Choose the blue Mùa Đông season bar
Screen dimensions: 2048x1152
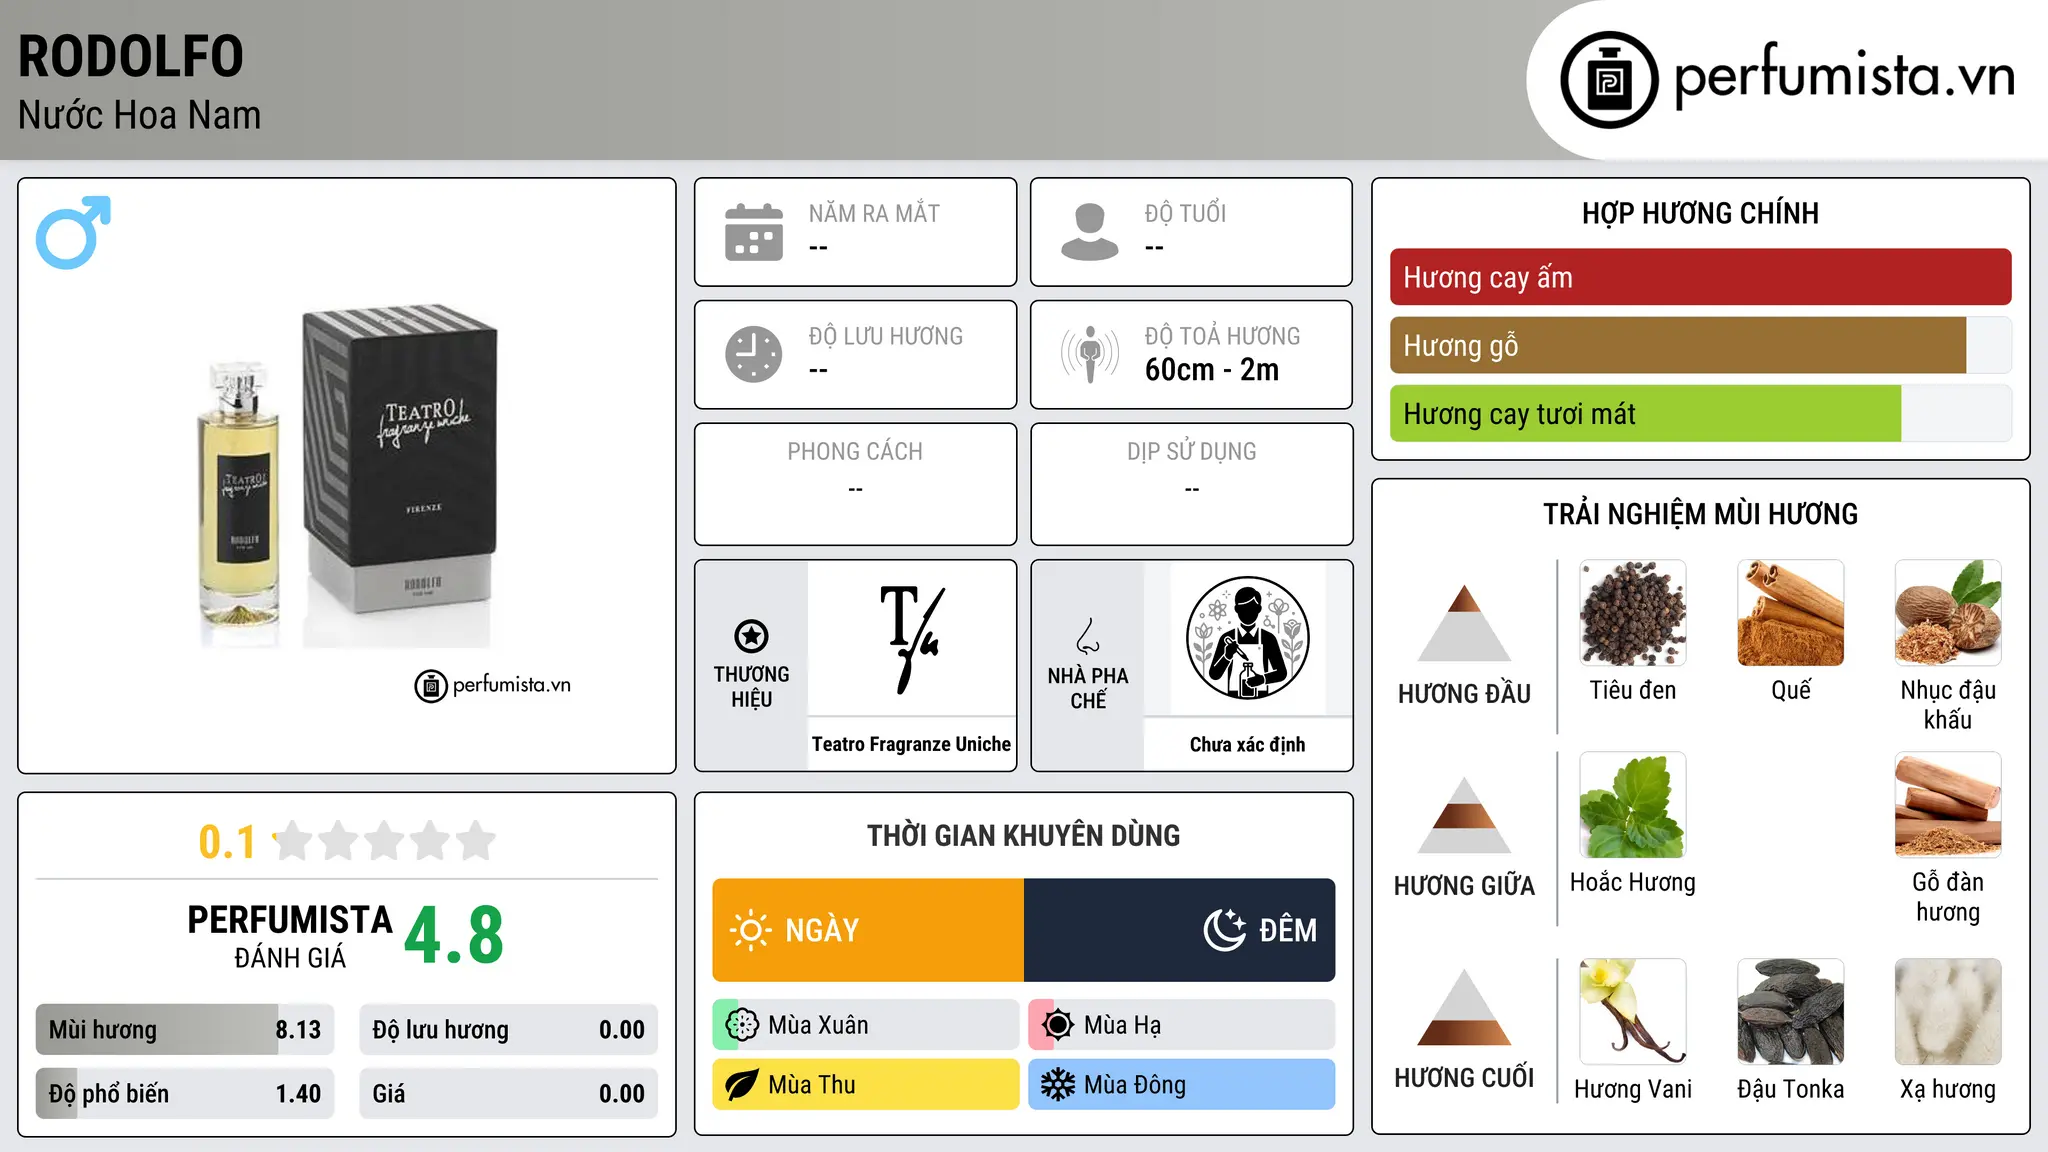(1182, 1085)
